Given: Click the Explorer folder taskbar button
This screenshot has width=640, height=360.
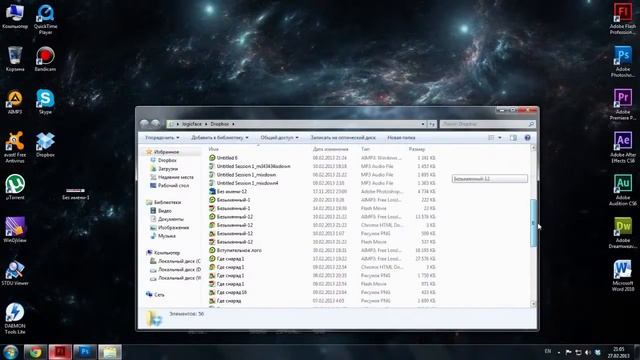Looking at the screenshot, I should (110, 352).
